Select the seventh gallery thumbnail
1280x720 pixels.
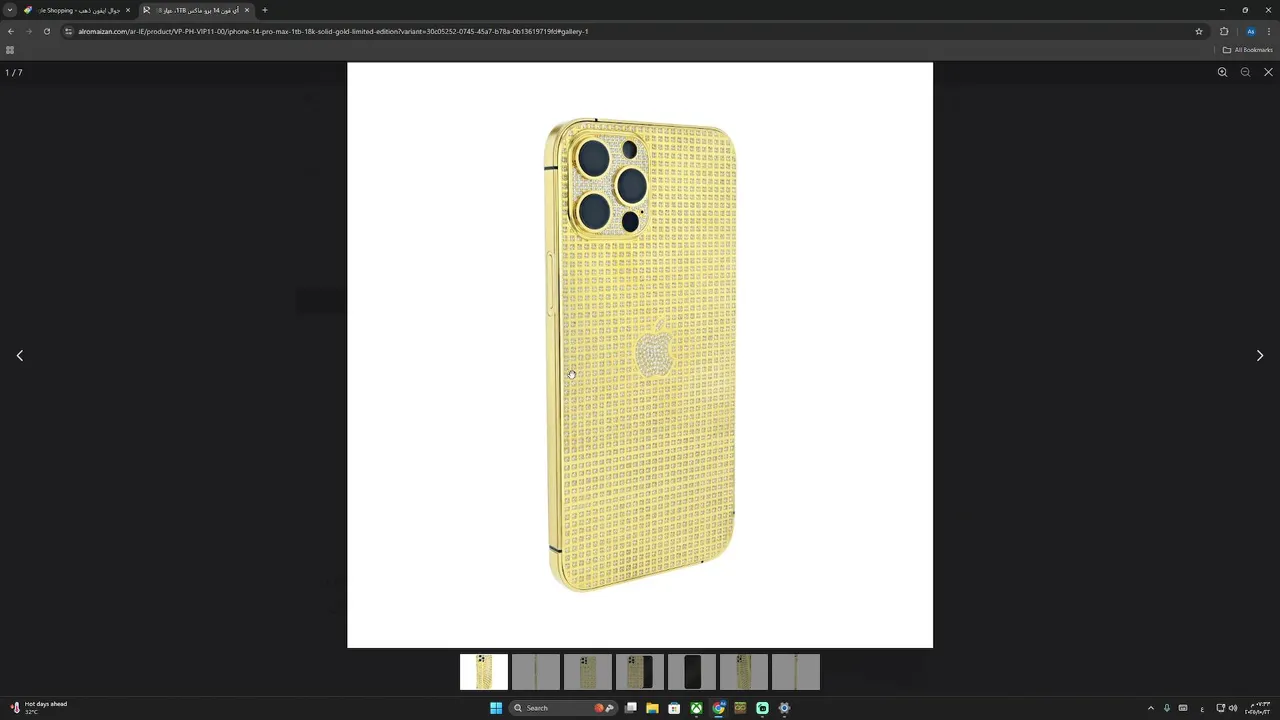(796, 672)
